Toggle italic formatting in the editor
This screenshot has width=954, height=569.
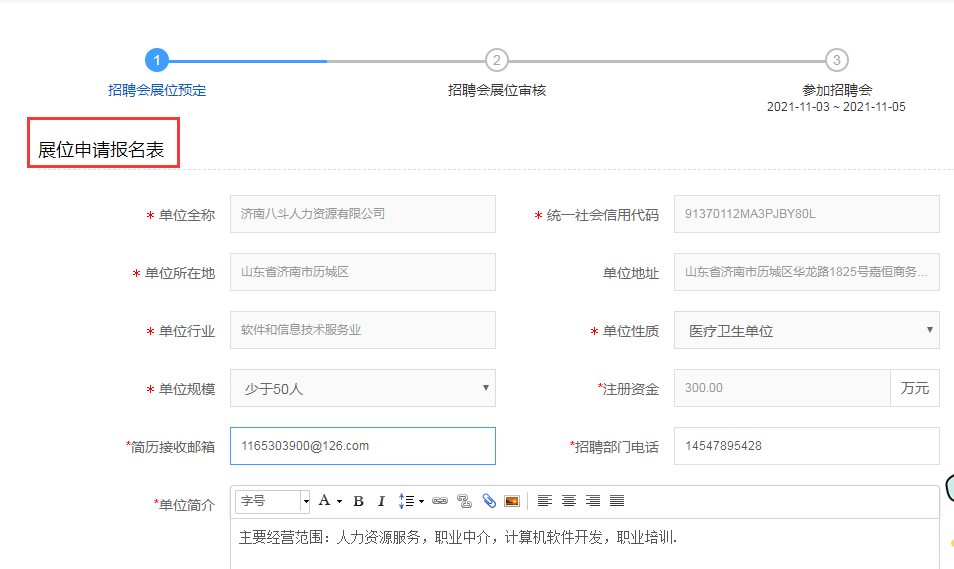pos(381,501)
